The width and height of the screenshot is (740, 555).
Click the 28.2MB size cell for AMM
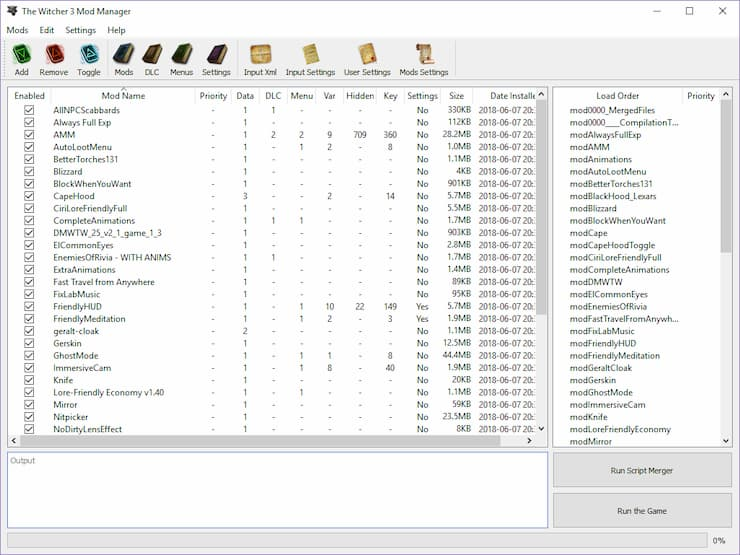coord(456,135)
